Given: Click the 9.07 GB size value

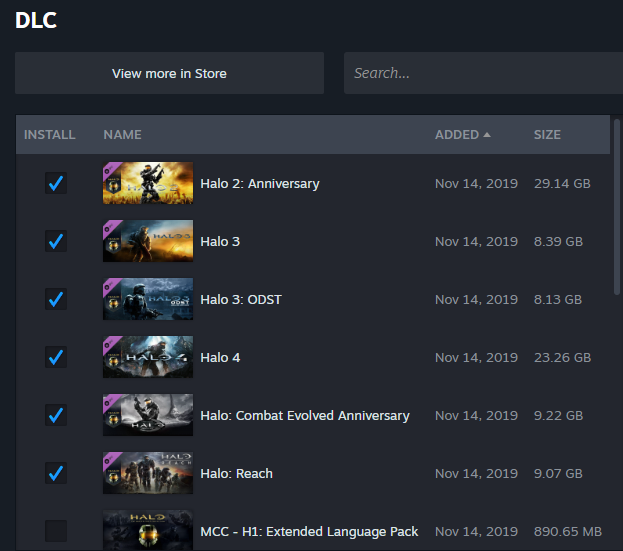Looking at the screenshot, I should pos(558,474).
